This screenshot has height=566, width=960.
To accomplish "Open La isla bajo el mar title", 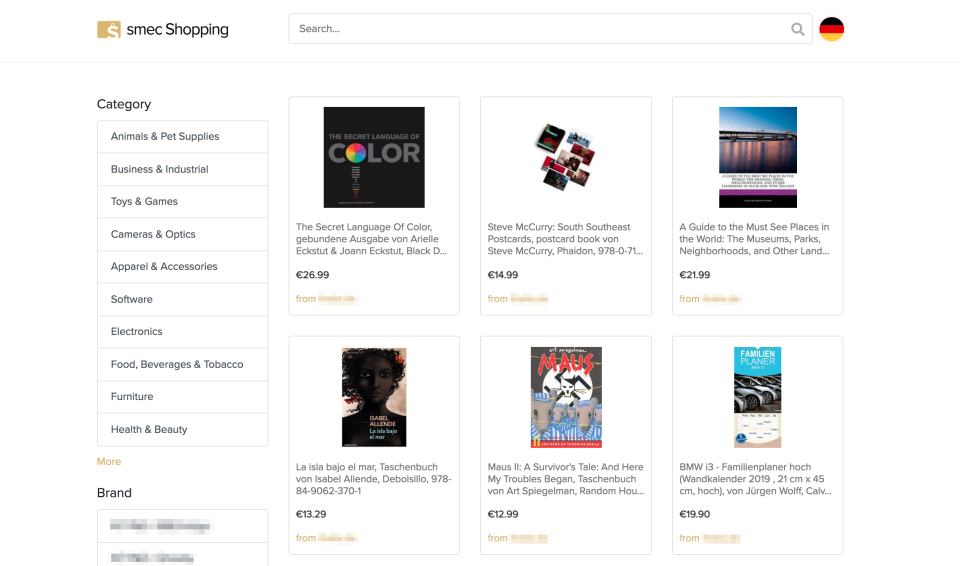I will coord(373,479).
